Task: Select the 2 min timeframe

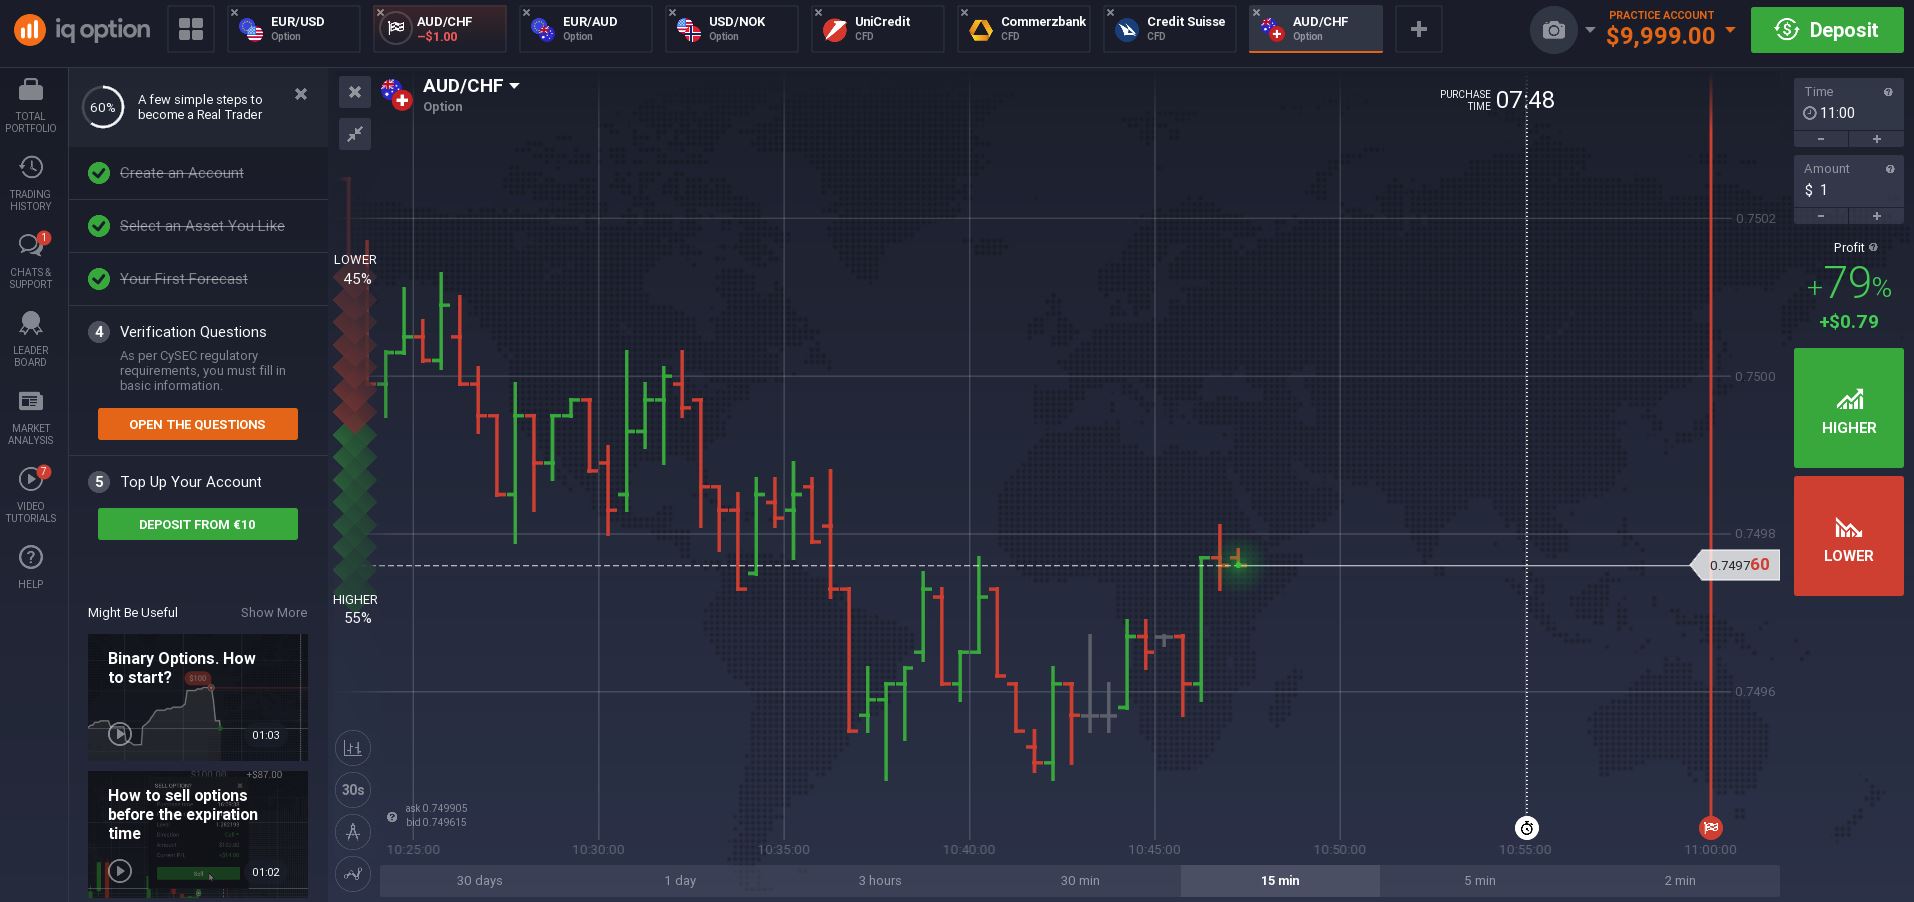Action: pyautogui.click(x=1680, y=881)
